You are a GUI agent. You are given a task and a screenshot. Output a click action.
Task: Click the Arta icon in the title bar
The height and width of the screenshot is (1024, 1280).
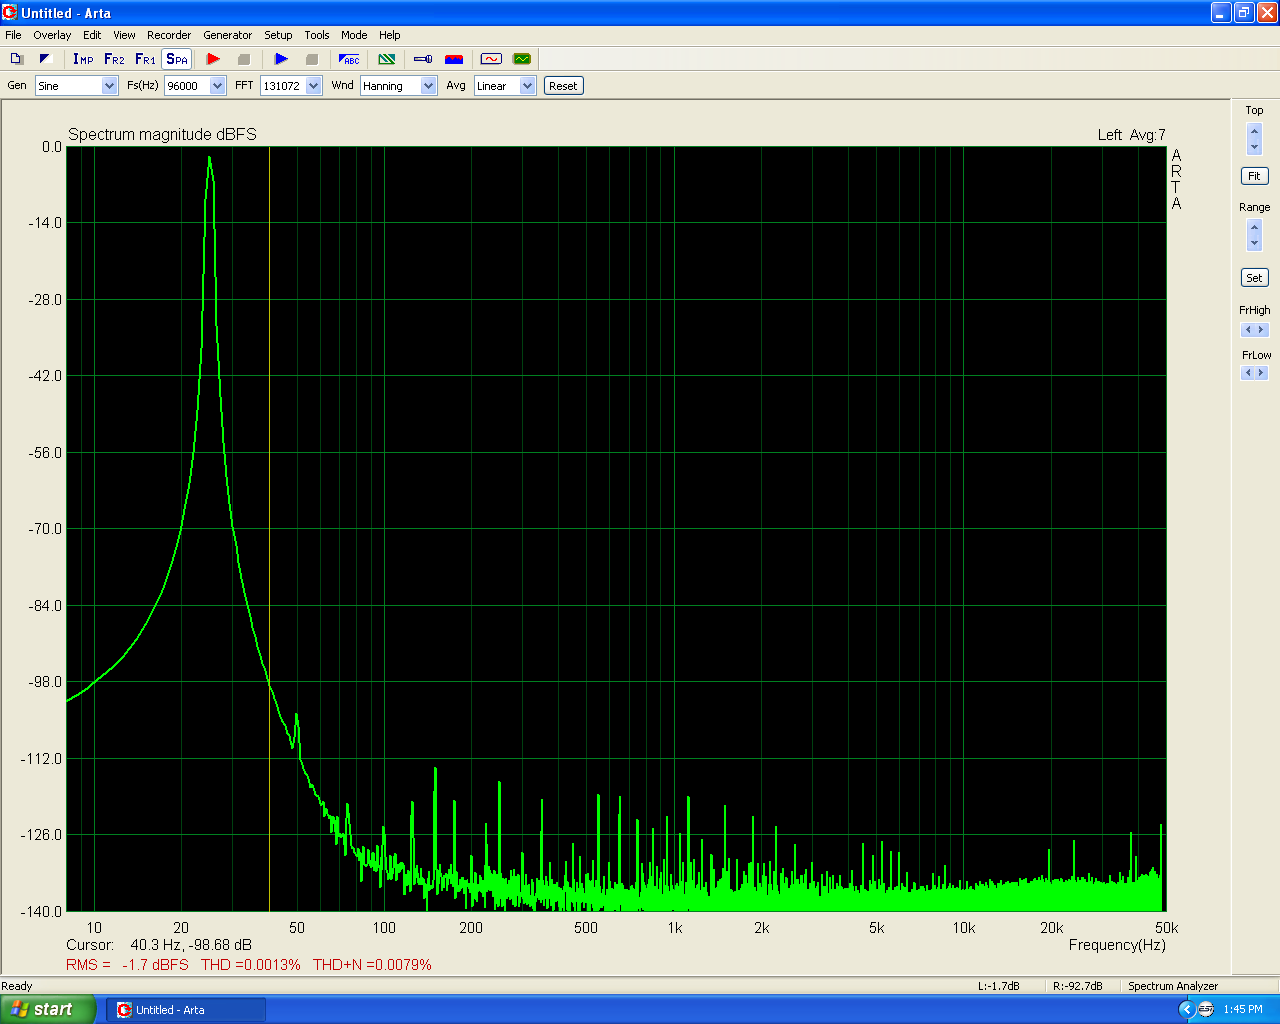tap(10, 13)
